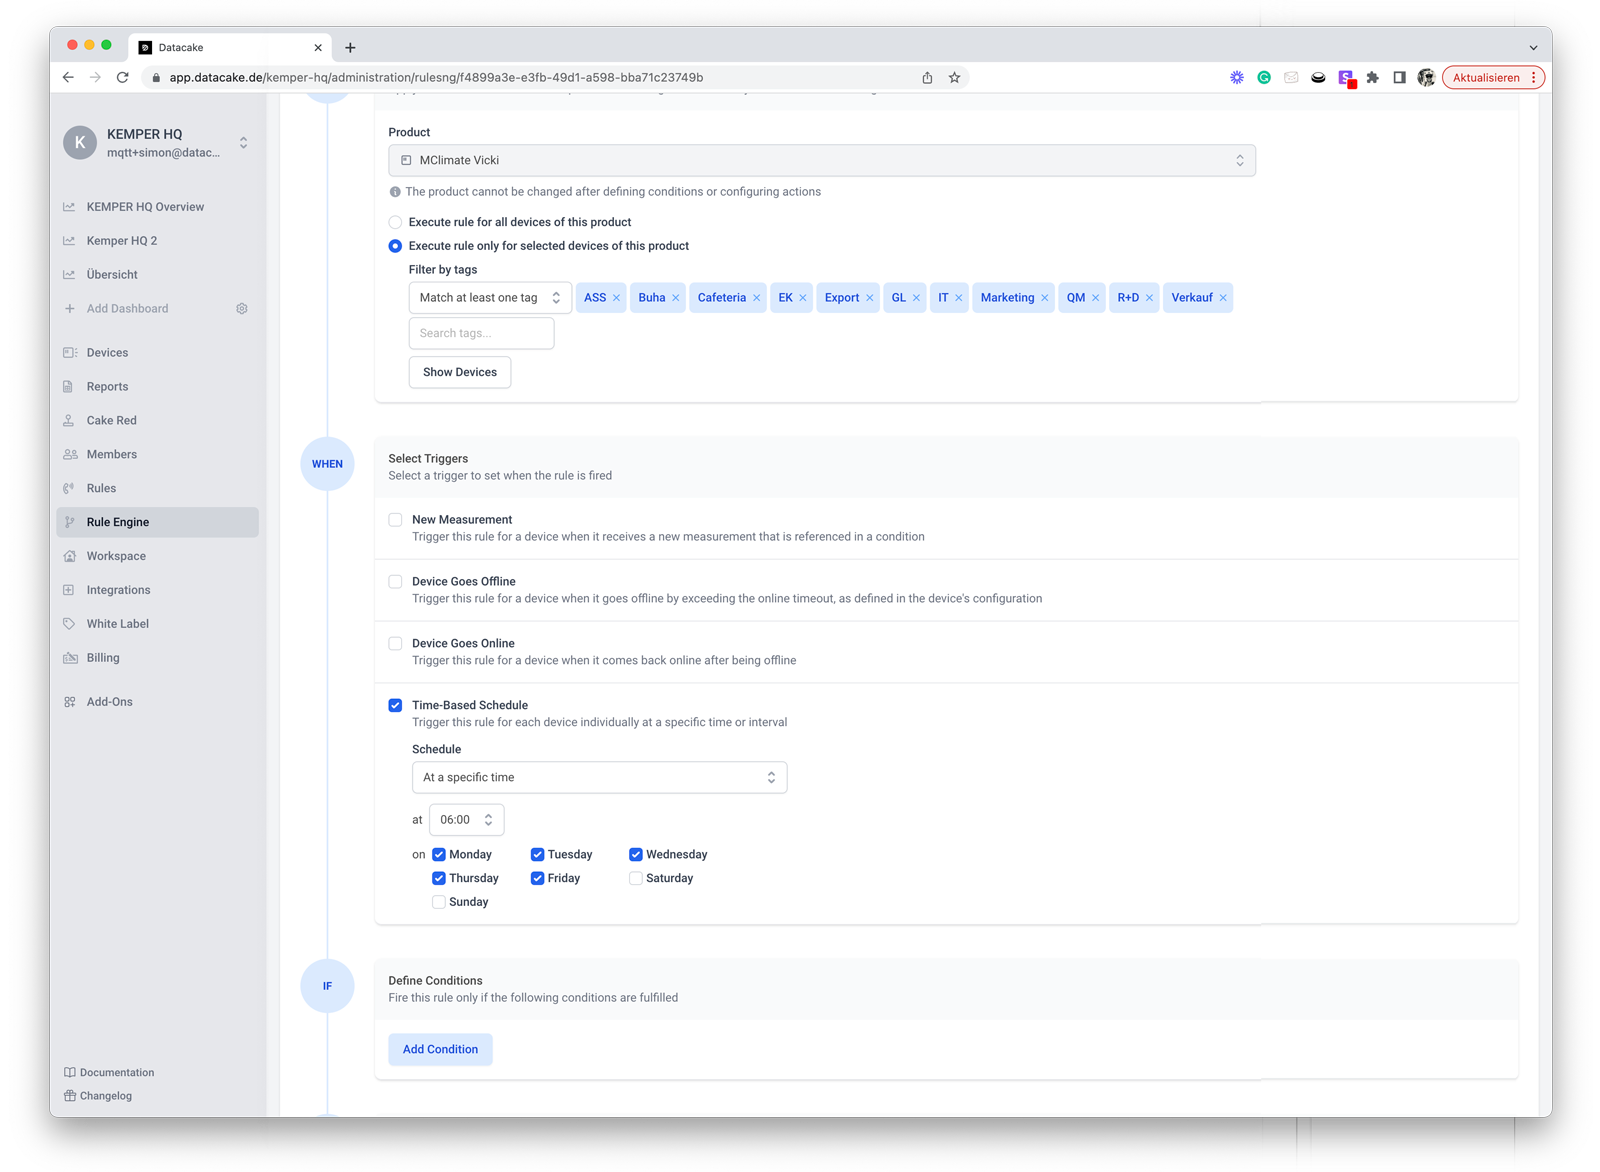This screenshot has height=1172, width=1600.
Task: Remove the GL tag
Action: (x=916, y=298)
